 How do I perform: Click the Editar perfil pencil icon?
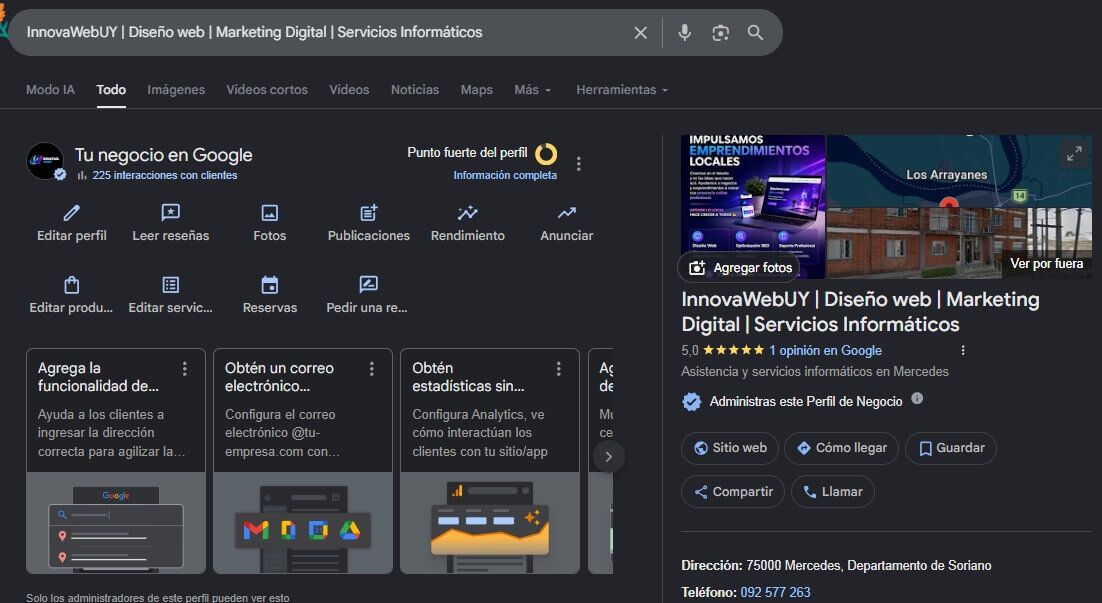(x=72, y=212)
